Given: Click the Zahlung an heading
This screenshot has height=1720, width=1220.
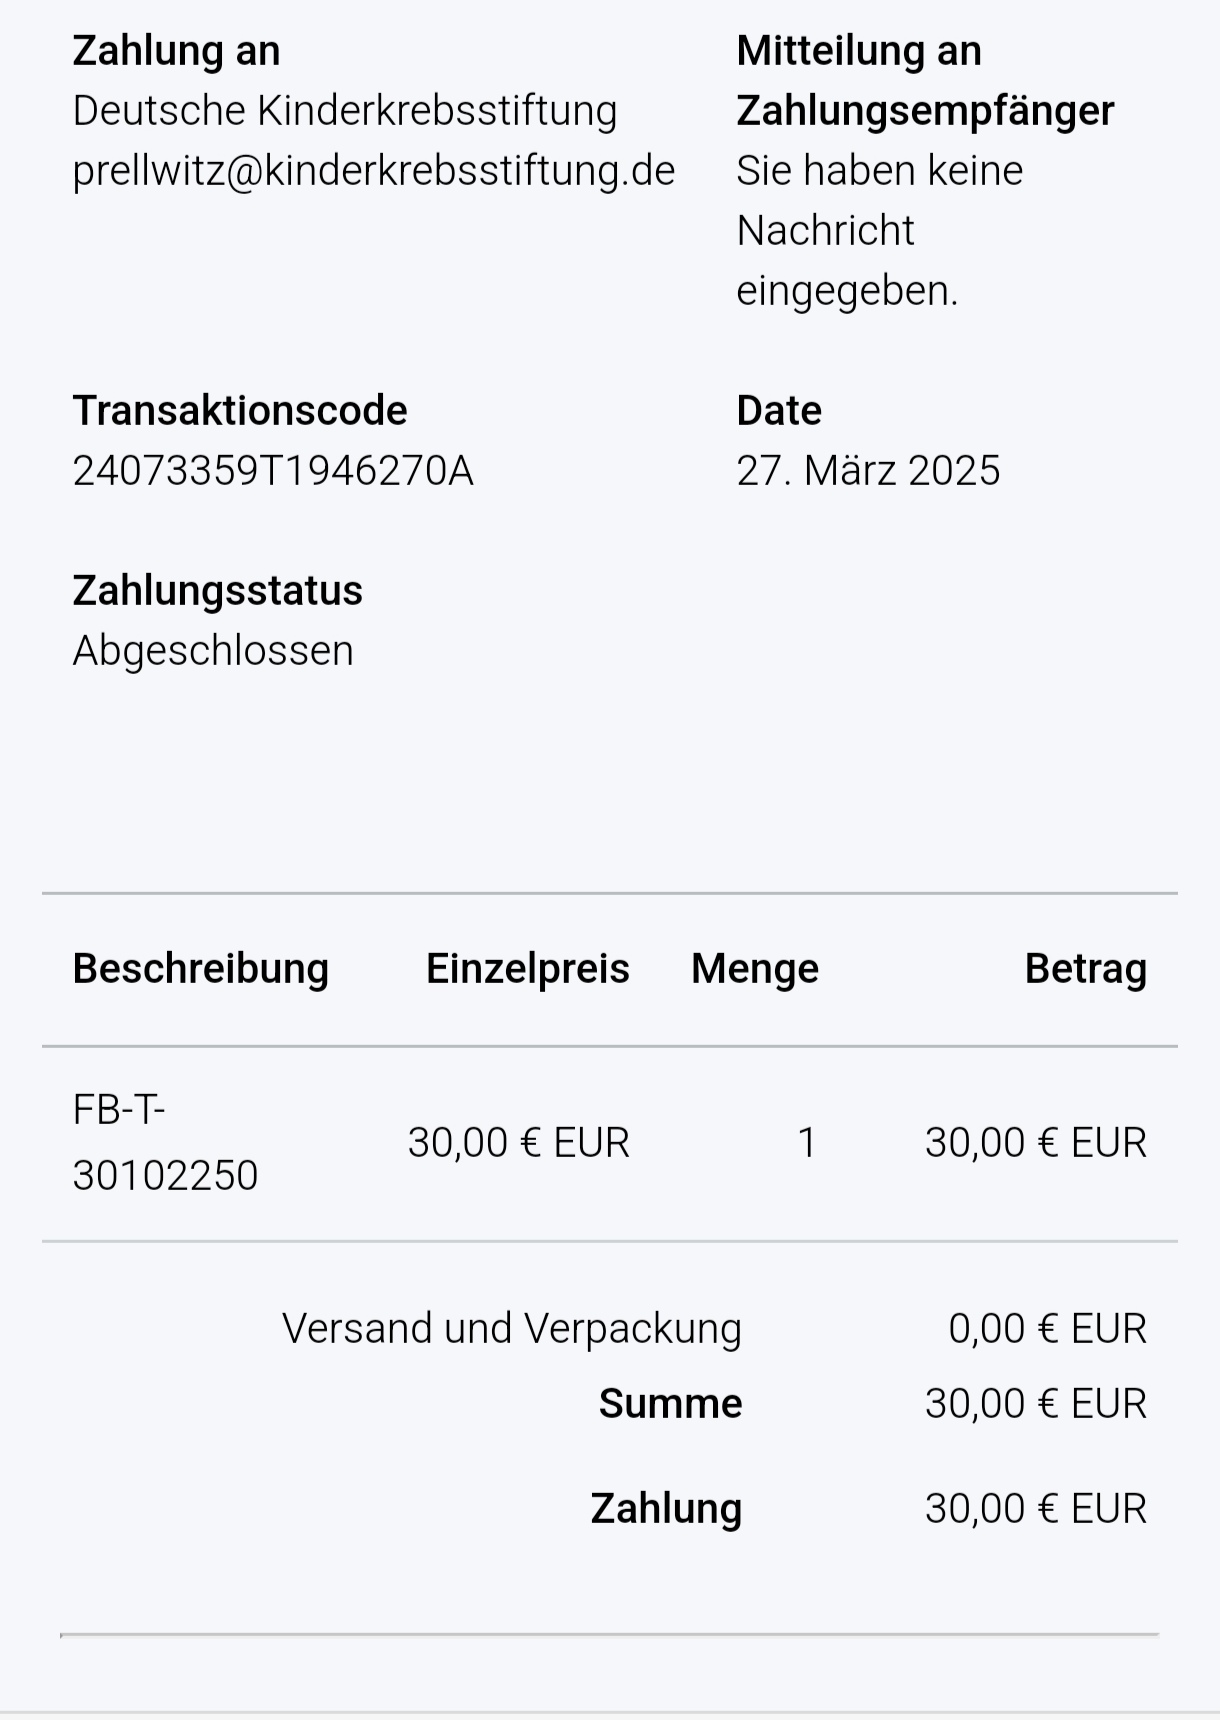Looking at the screenshot, I should [x=176, y=51].
